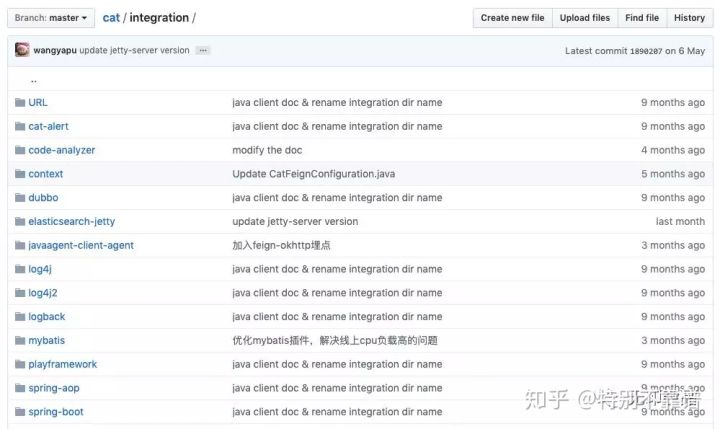
Task: Click the mybatis folder icon
Action: 20,340
